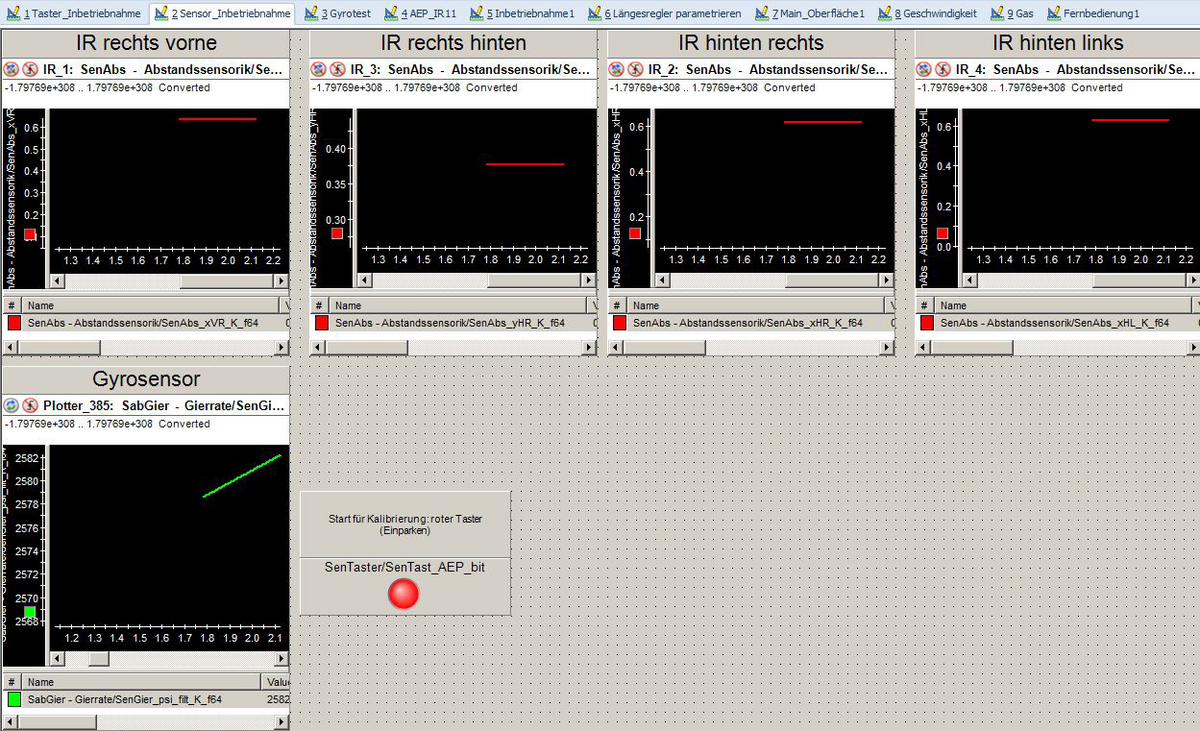The width and height of the screenshot is (1200, 731).
Task: Click the first icon in IR_3 plotter header
Action: point(318,70)
